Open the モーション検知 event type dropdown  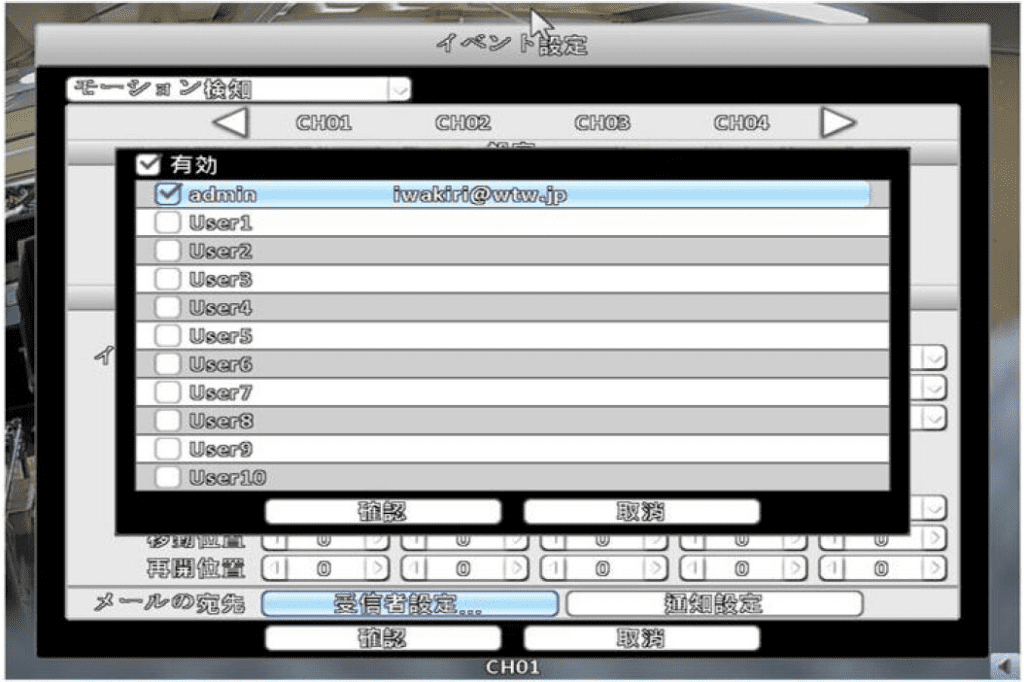pyautogui.click(x=399, y=89)
